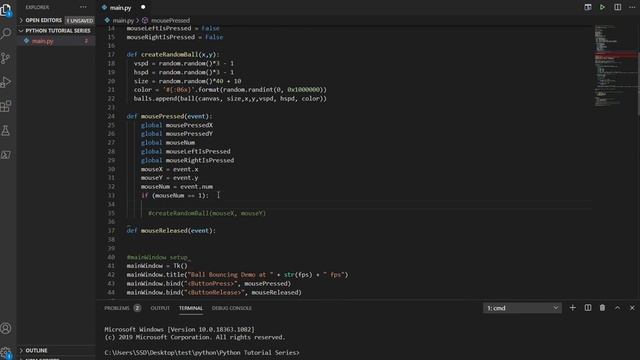640x360 pixels.
Task: Click main.py in the breadcrumb
Action: [123, 20]
